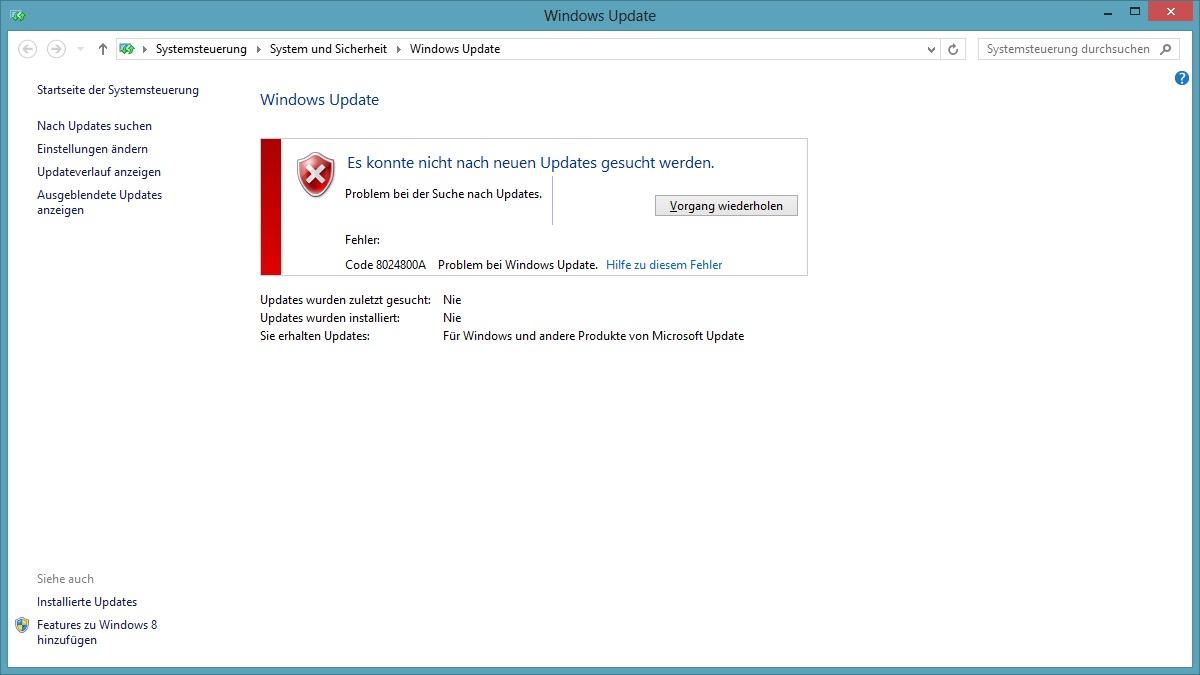This screenshot has width=1200, height=675.
Task: Click the window icon in the title bar
Action: point(17,15)
